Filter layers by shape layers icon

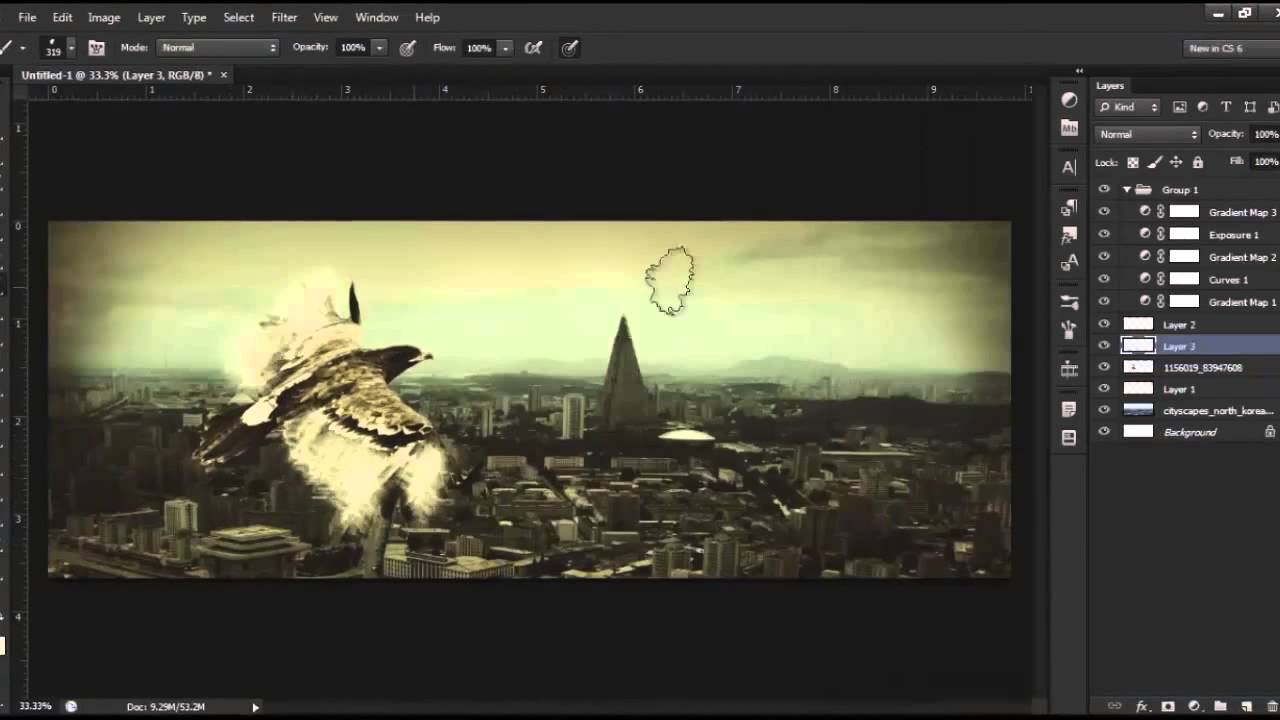point(1250,107)
